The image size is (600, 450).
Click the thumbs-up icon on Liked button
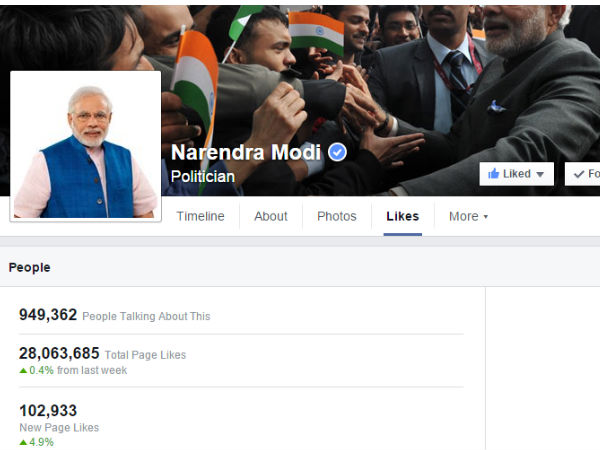(494, 174)
